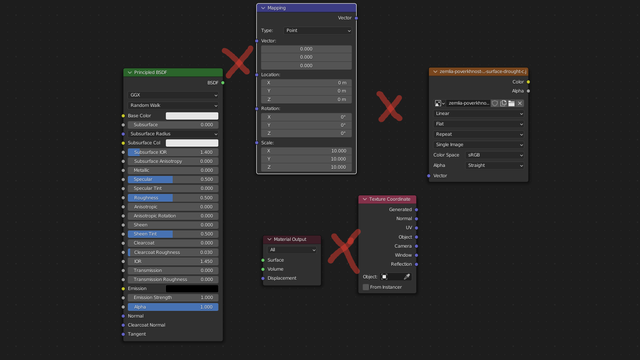
Task: Enable the From Instancer checkbox
Action: click(366, 287)
